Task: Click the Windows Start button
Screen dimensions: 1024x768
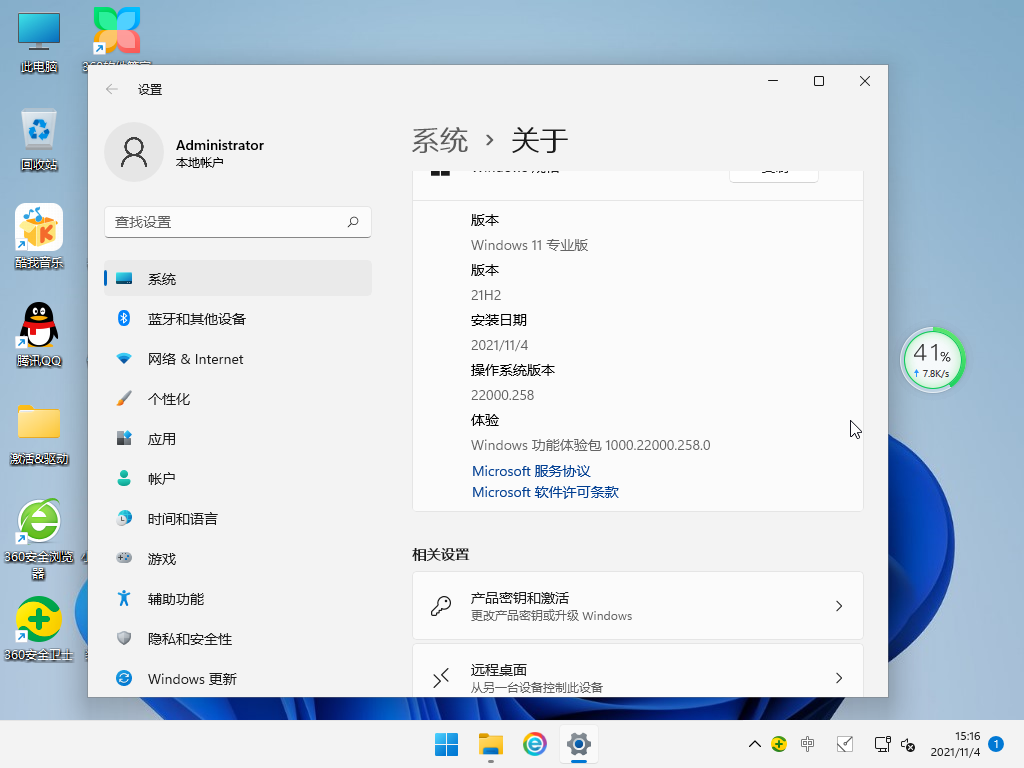Action: click(x=446, y=744)
